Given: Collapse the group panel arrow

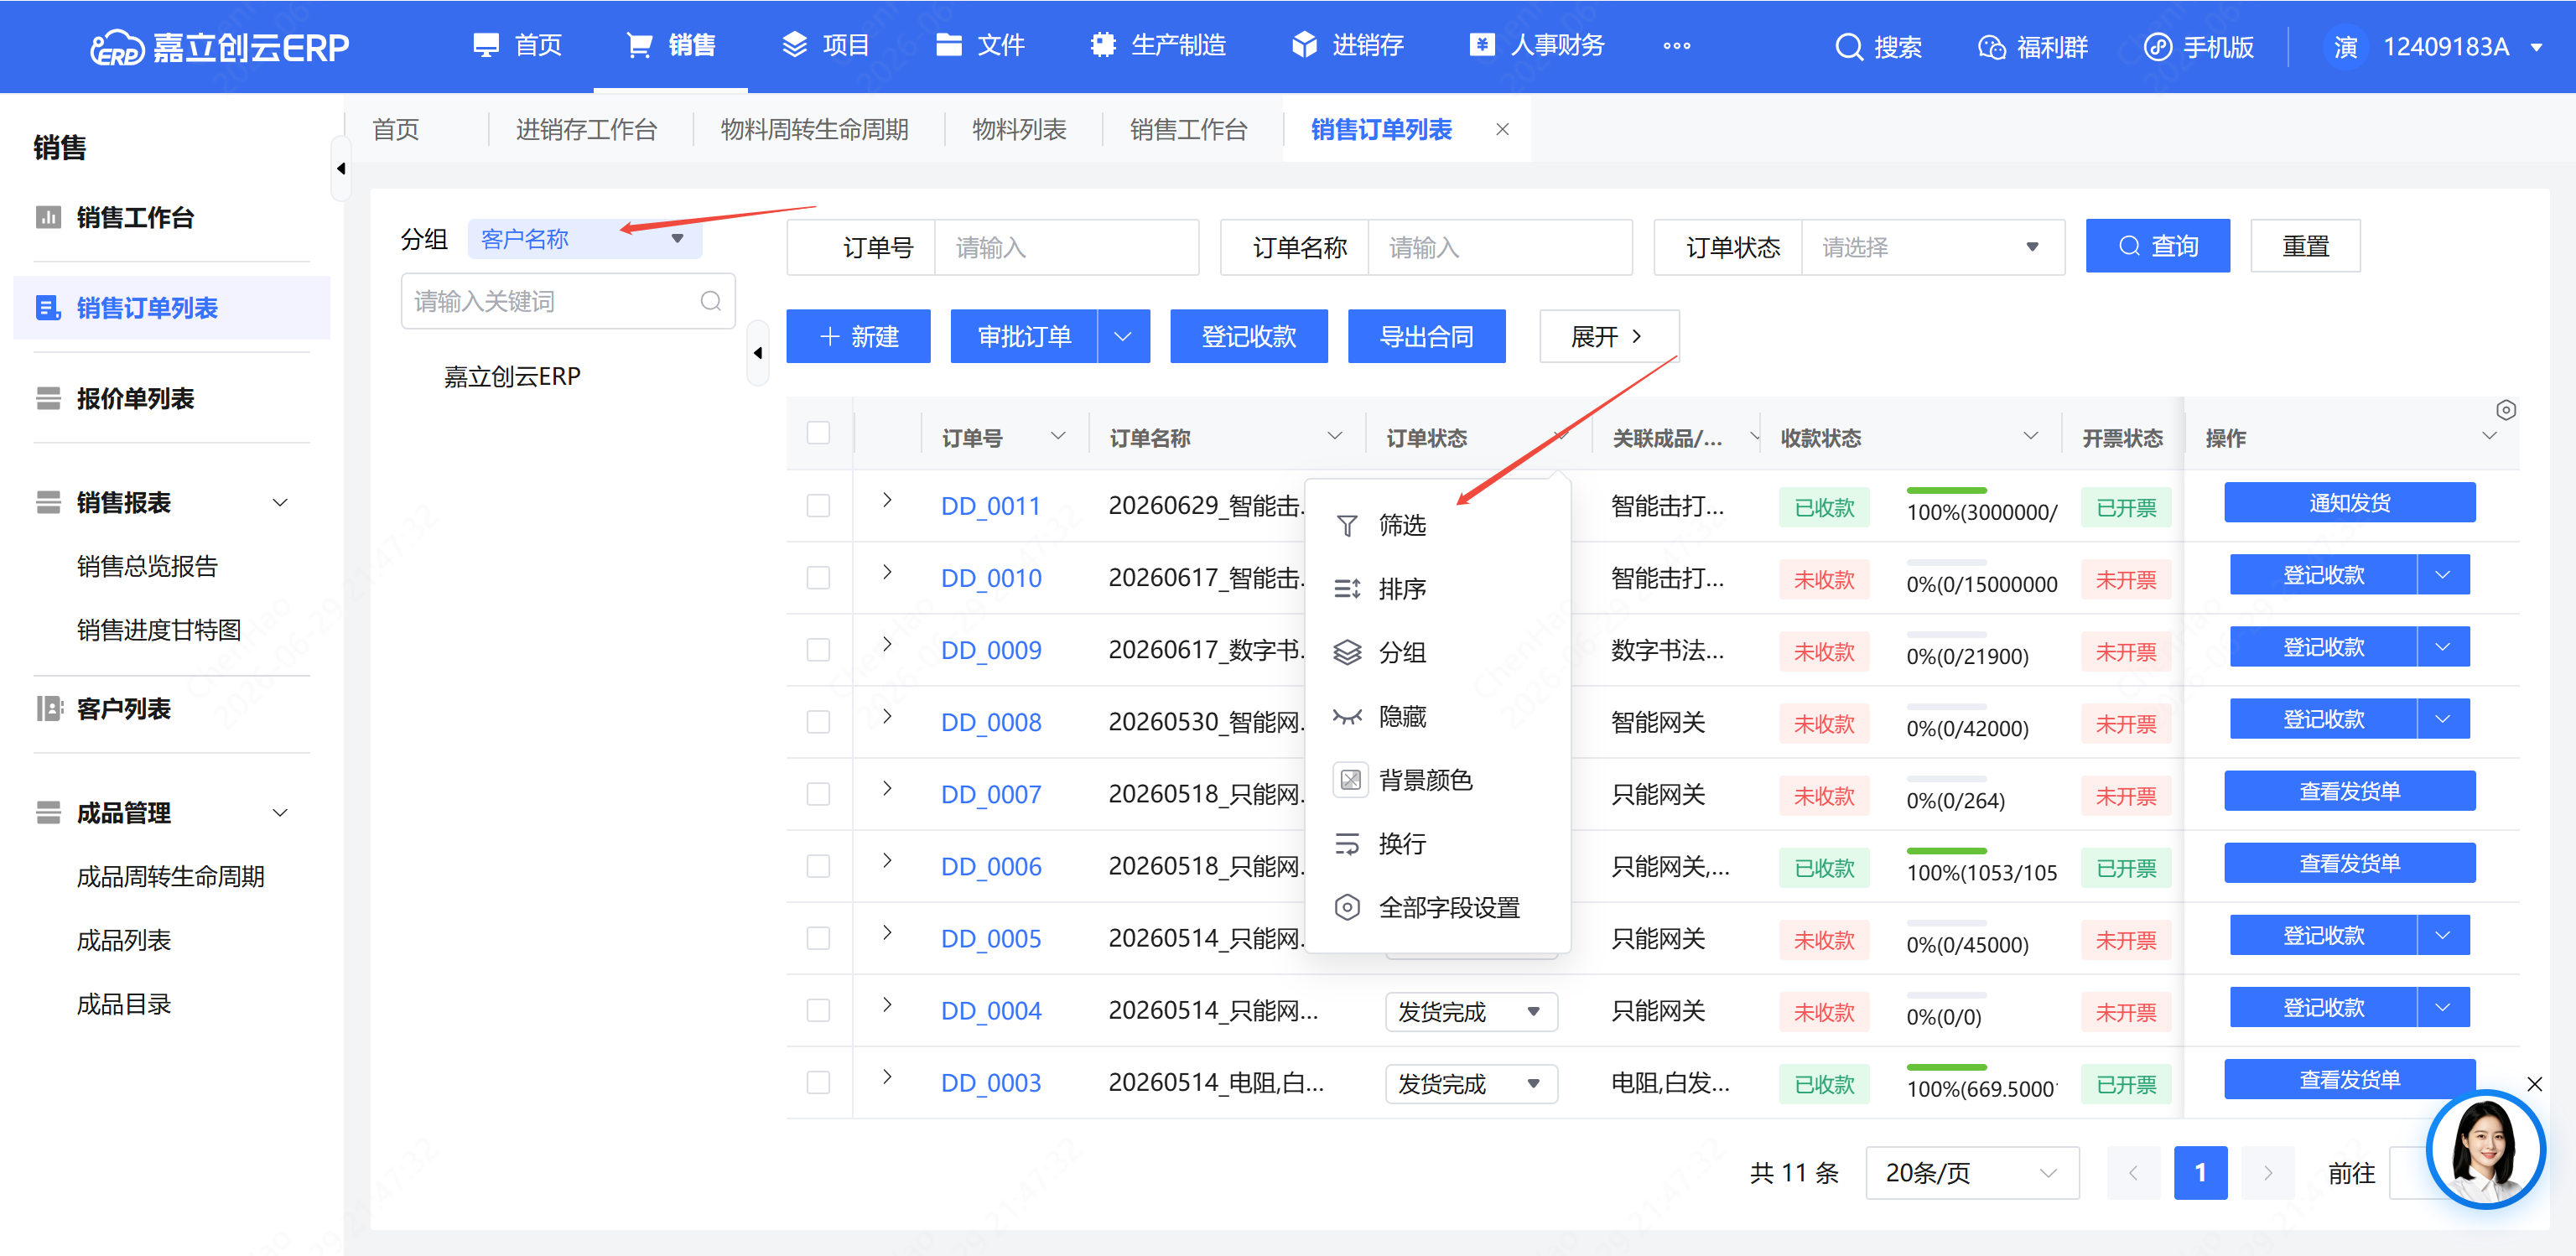Looking at the screenshot, I should [758, 352].
